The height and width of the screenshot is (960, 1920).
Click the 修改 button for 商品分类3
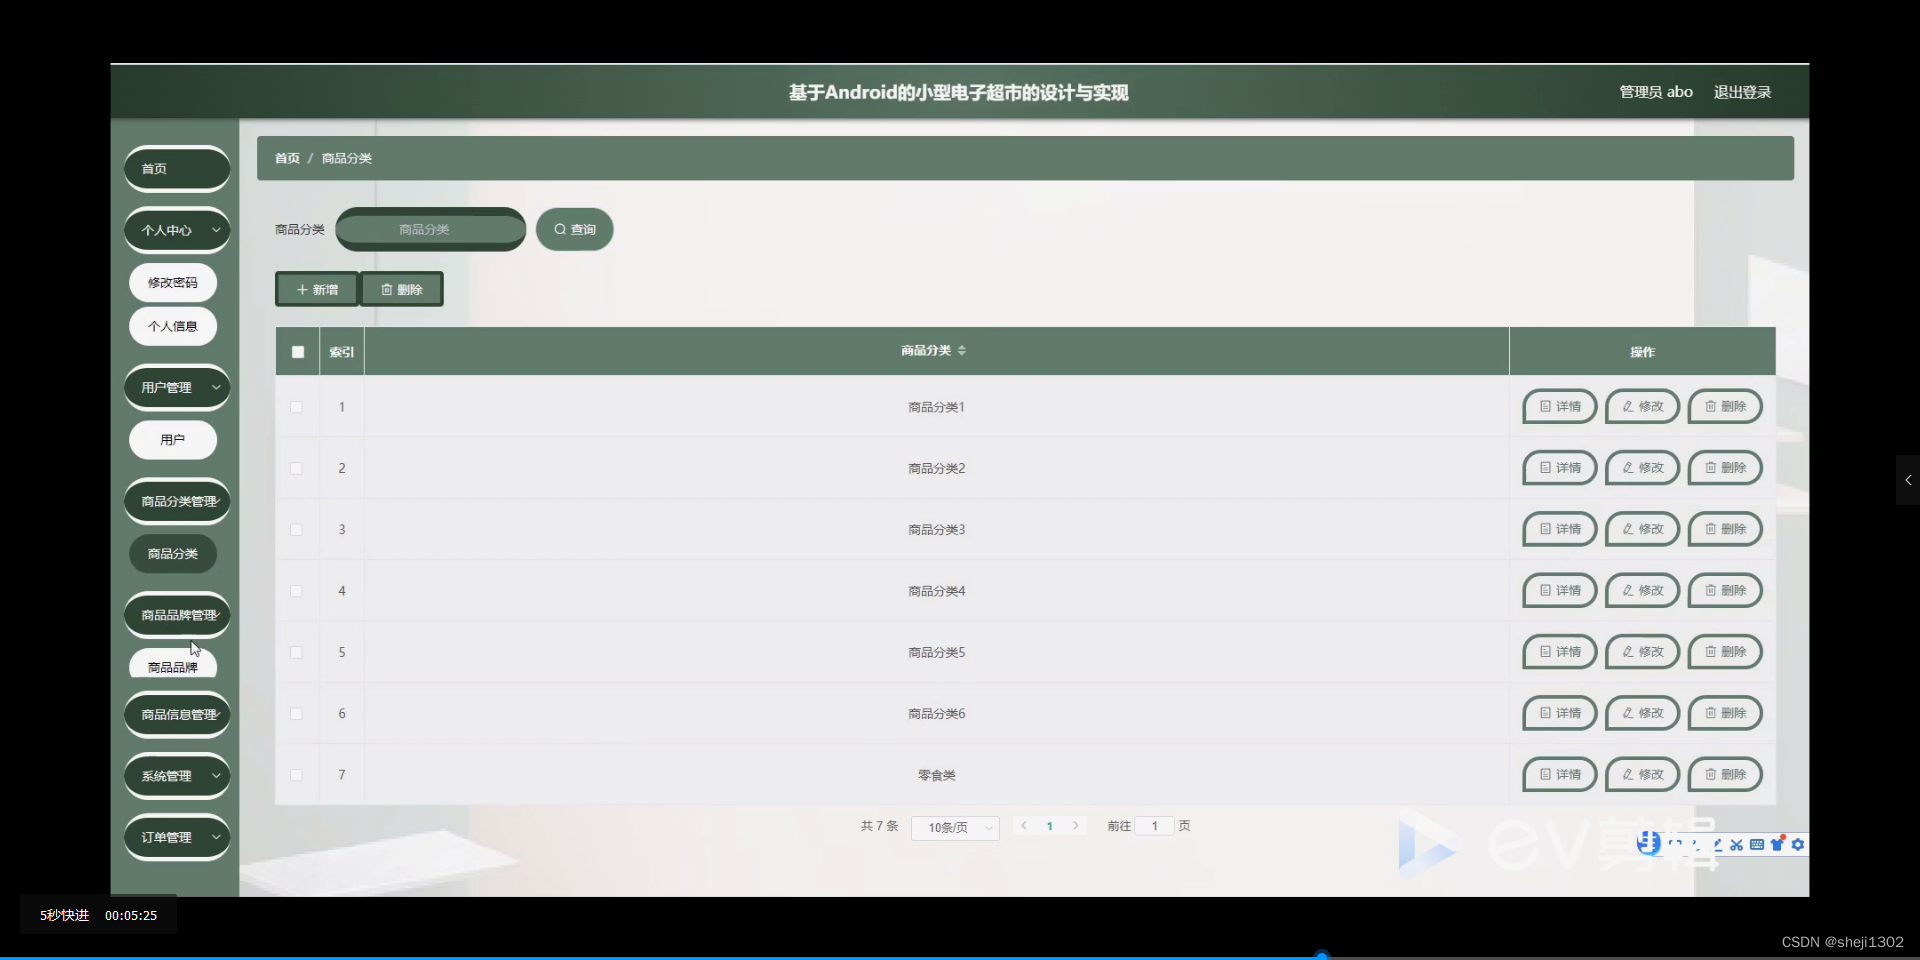[x=1641, y=529]
